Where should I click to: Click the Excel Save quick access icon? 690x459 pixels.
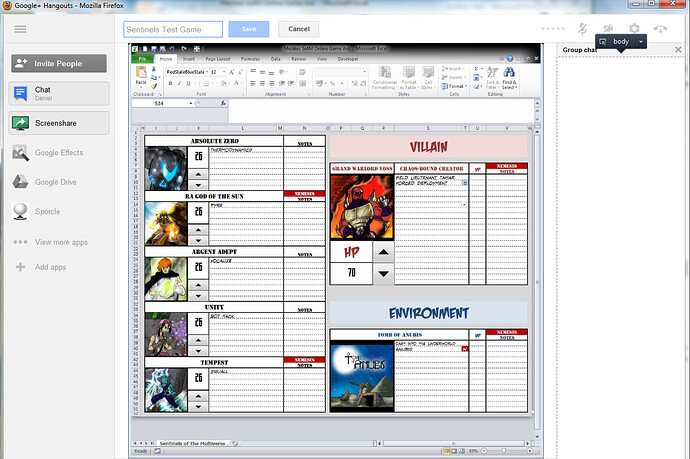154,49
